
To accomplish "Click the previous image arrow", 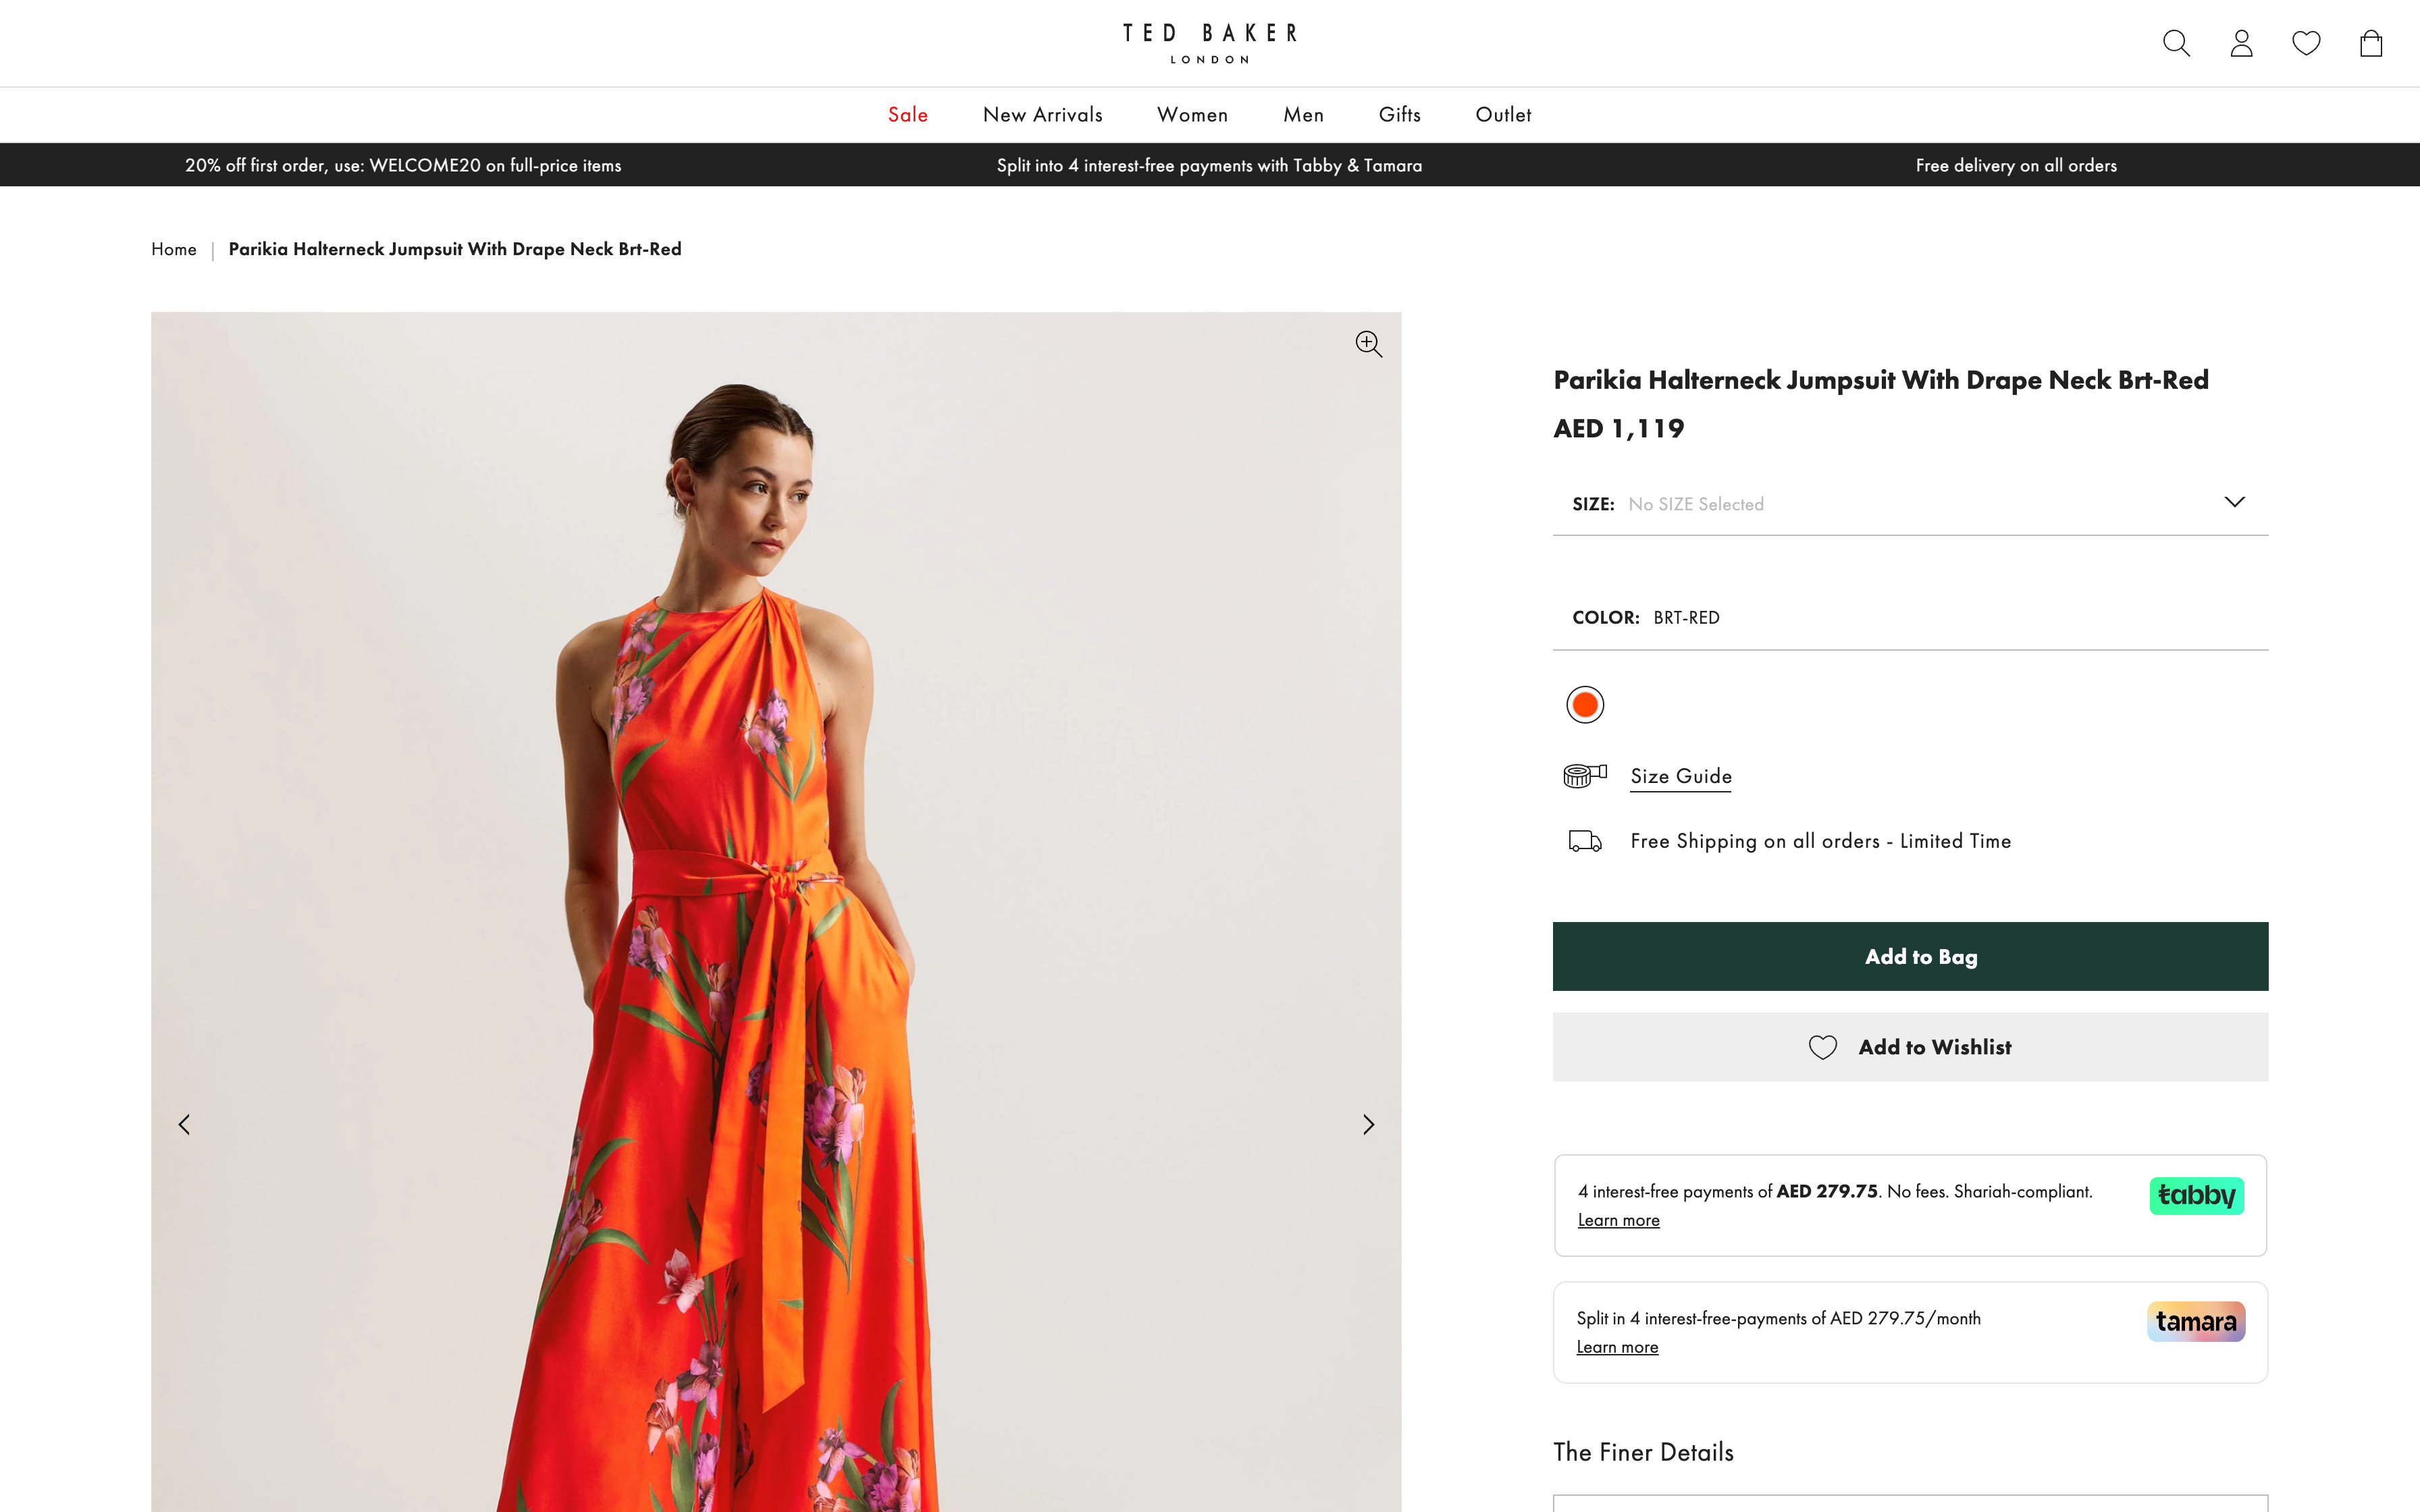I will [185, 1124].
